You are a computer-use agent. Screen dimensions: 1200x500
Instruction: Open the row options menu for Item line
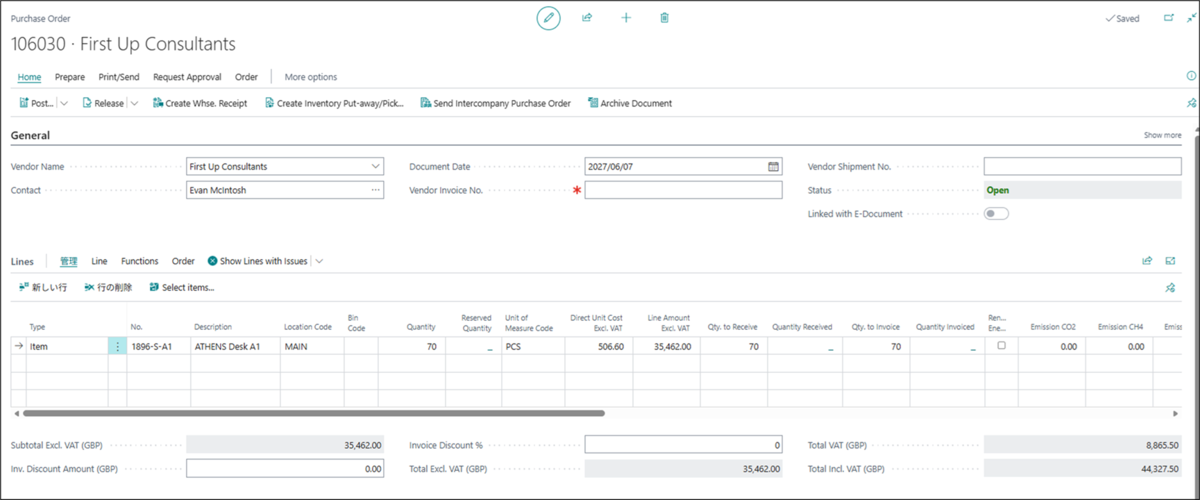pos(118,346)
